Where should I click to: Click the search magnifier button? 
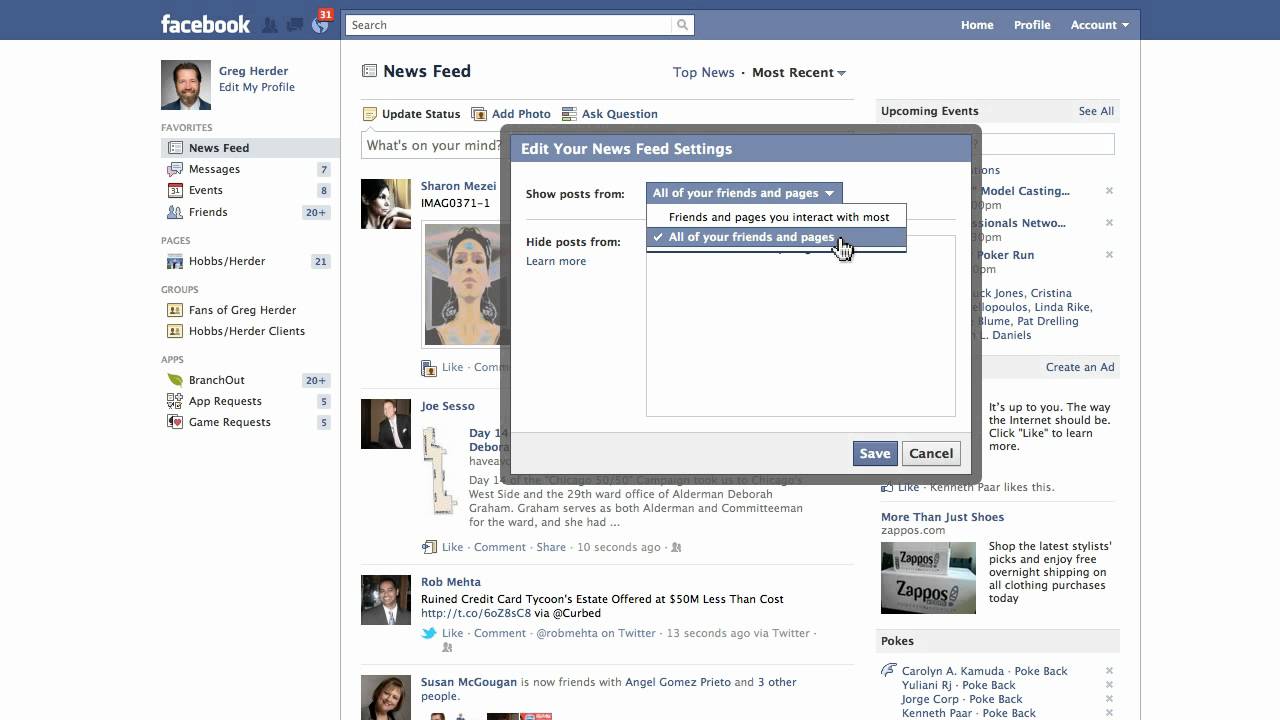[682, 25]
